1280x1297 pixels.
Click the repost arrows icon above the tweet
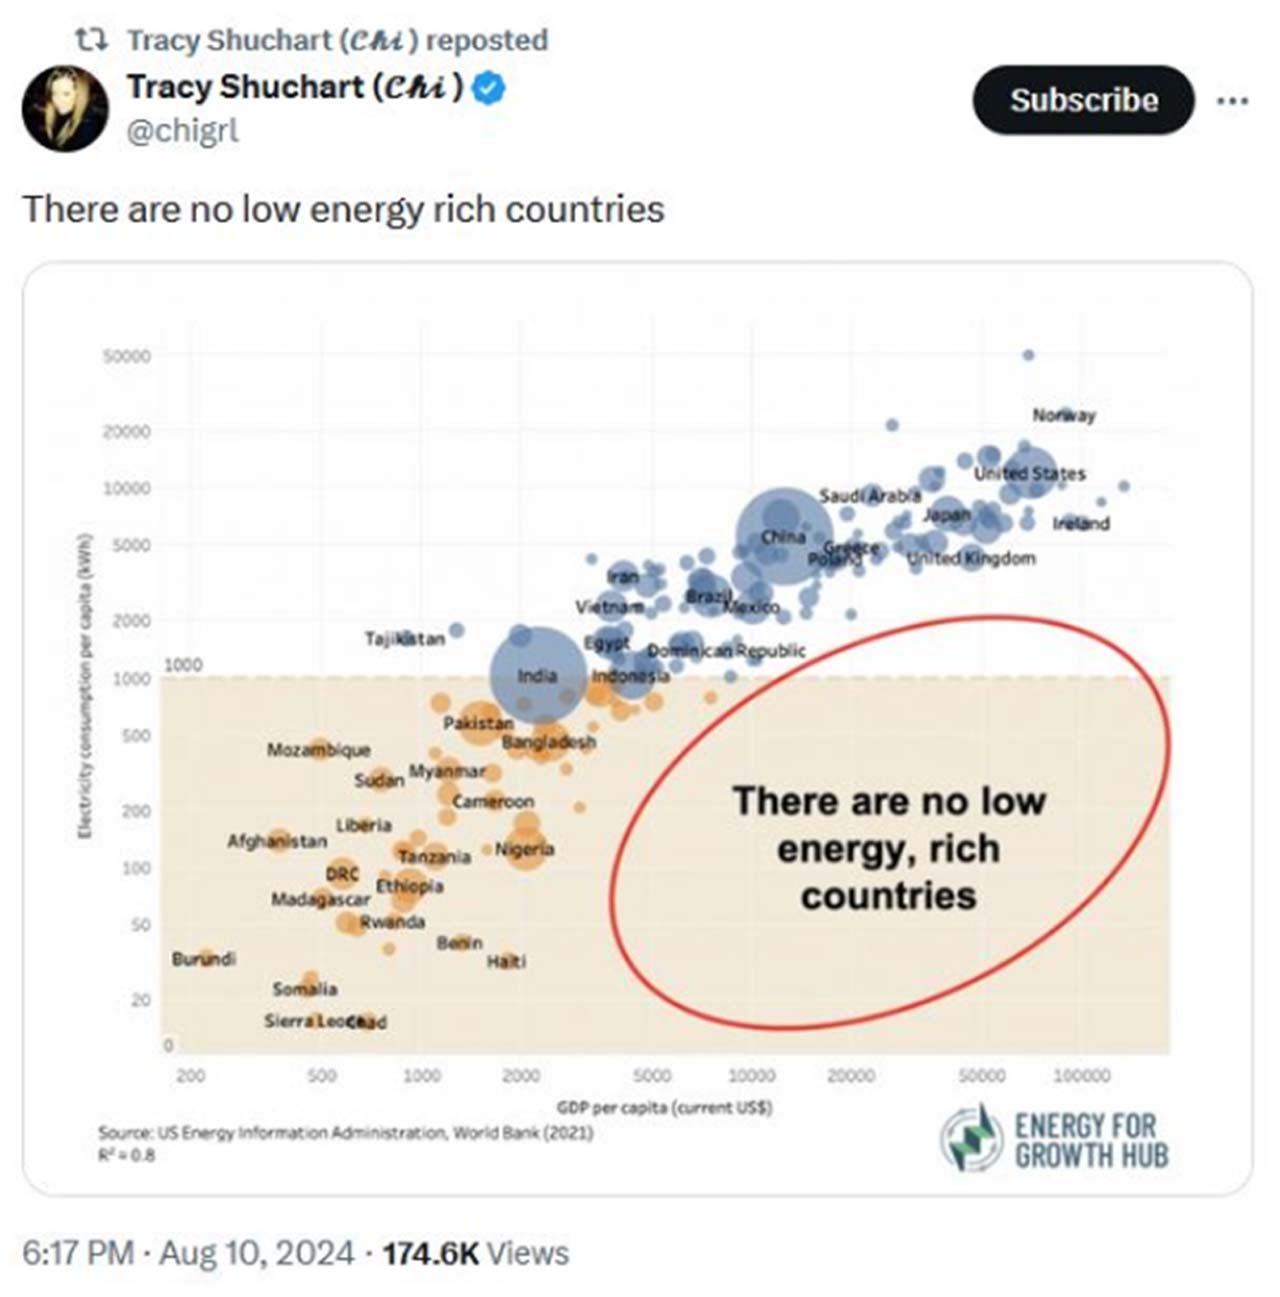coord(91,39)
